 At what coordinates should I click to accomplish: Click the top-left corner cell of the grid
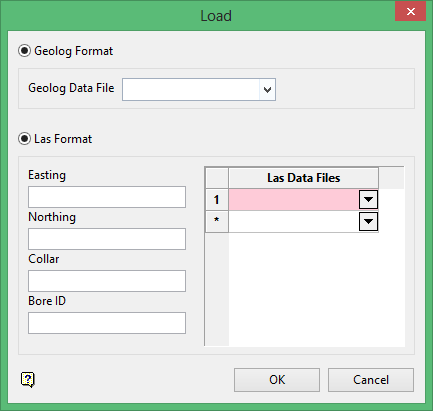[217, 178]
